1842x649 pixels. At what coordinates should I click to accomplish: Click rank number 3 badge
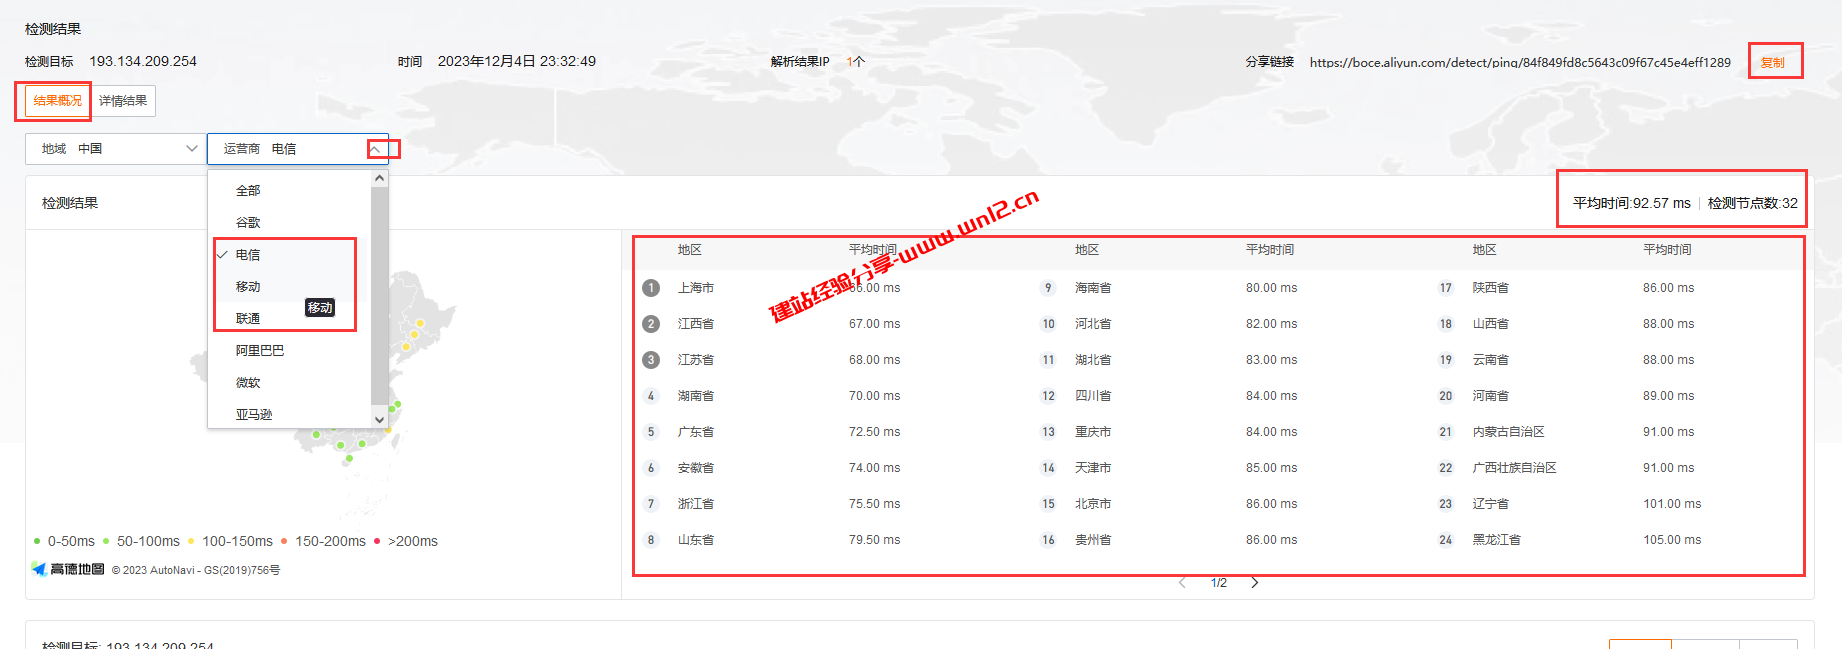coord(651,360)
